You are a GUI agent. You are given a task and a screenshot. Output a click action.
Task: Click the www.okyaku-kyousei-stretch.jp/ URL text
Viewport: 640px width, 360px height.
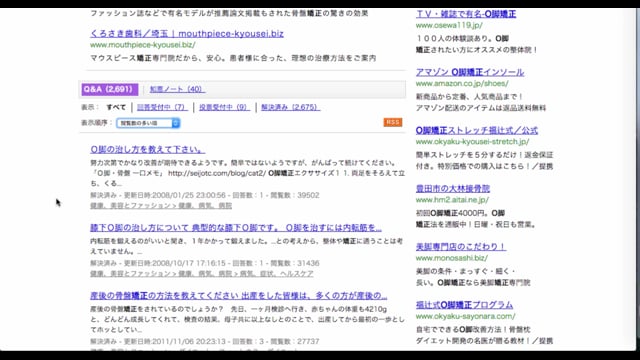pos(473,142)
